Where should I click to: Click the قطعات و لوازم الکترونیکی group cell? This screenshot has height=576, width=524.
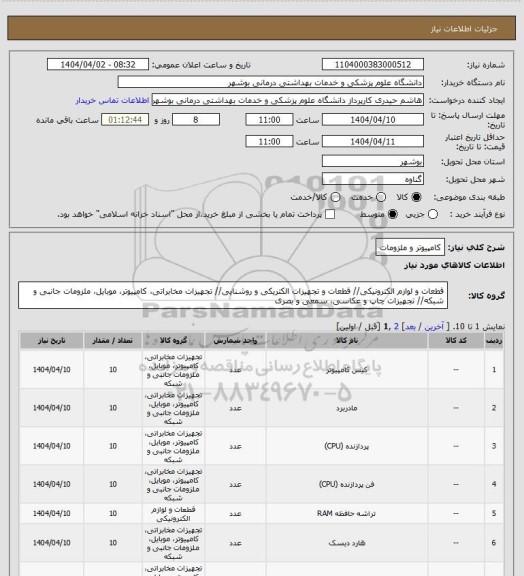[173, 514]
